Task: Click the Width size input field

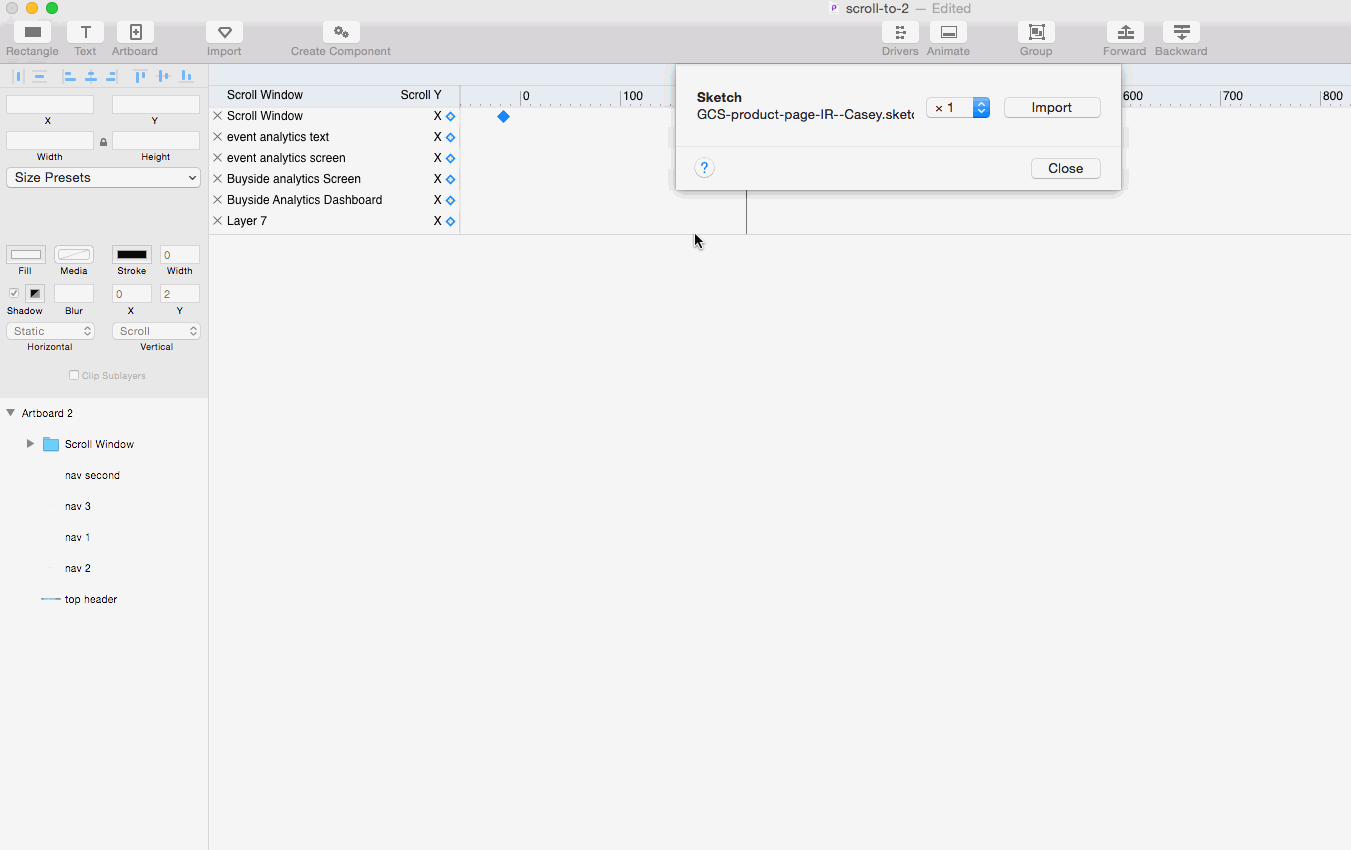Action: coord(50,141)
